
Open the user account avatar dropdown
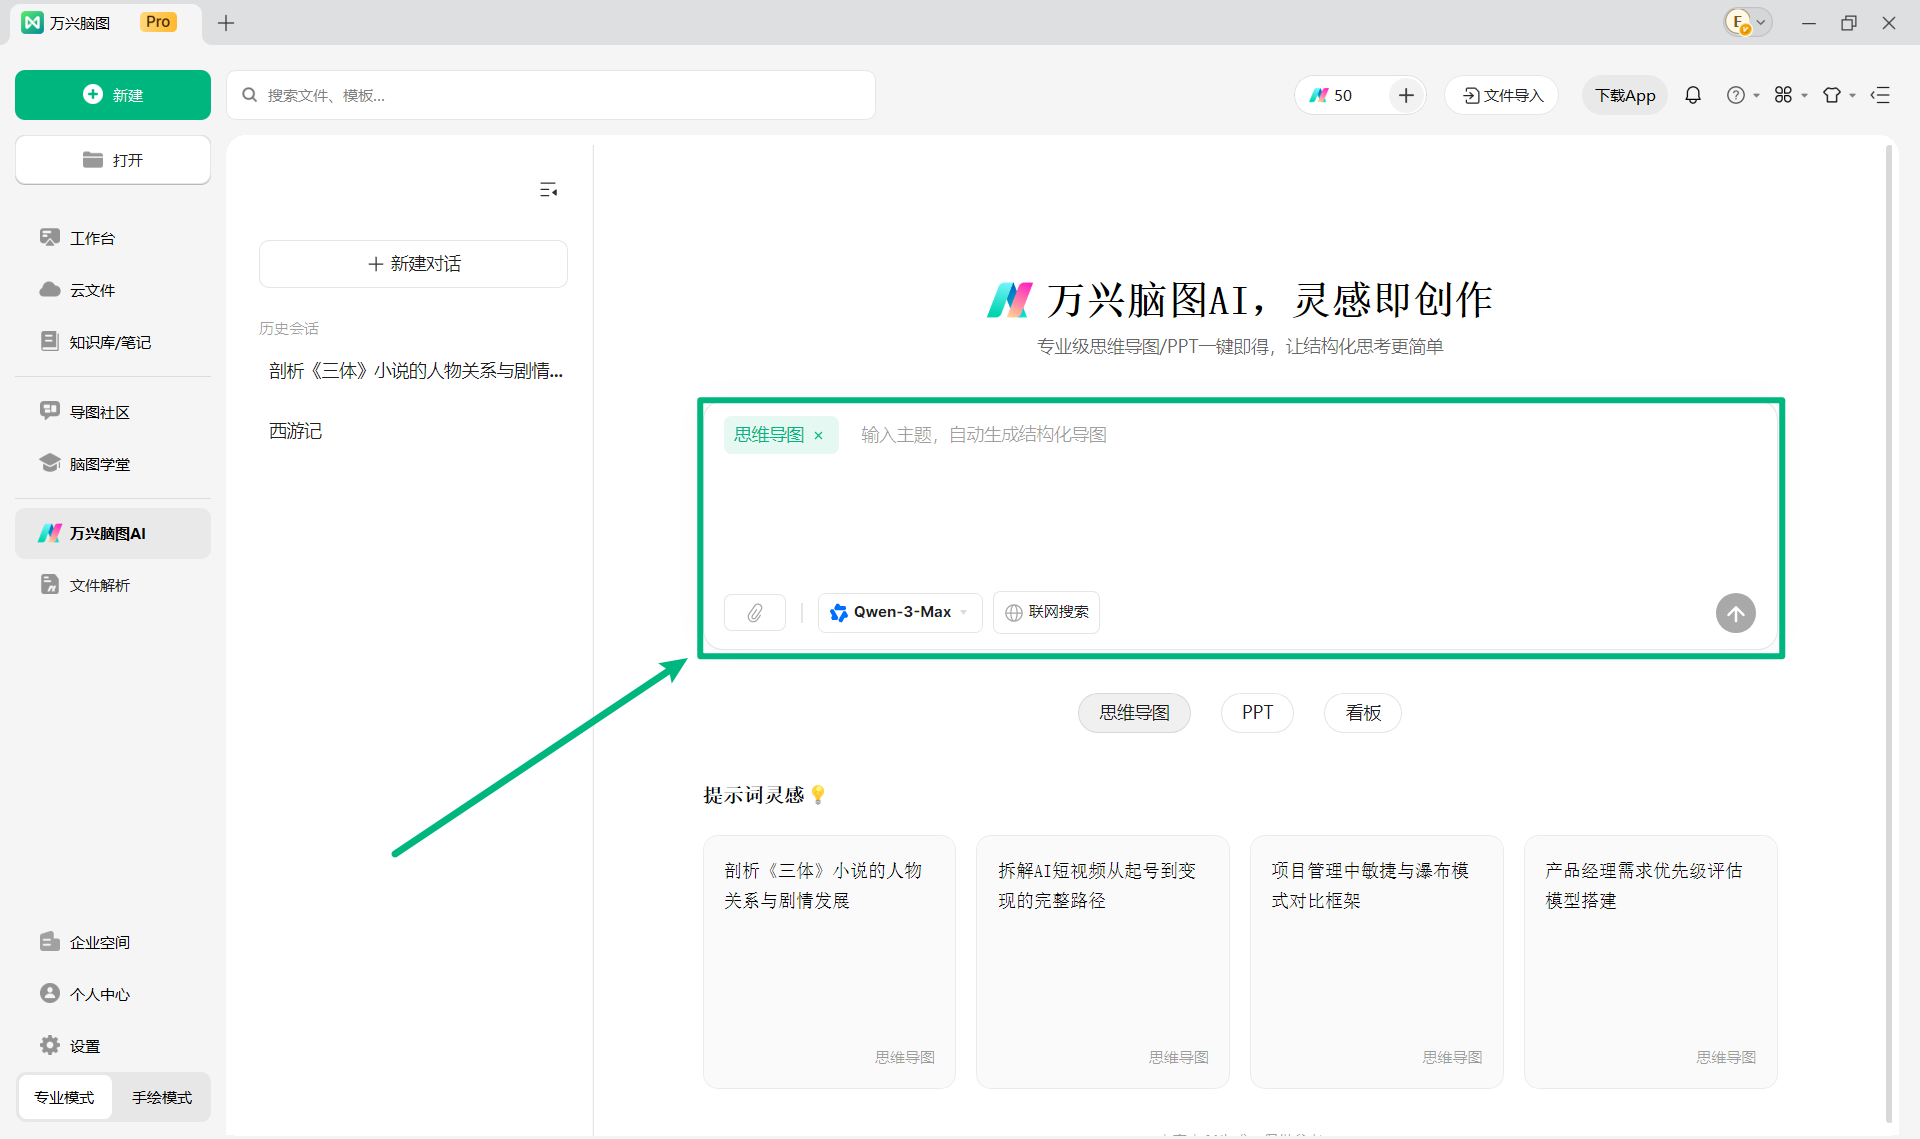pyautogui.click(x=1748, y=22)
